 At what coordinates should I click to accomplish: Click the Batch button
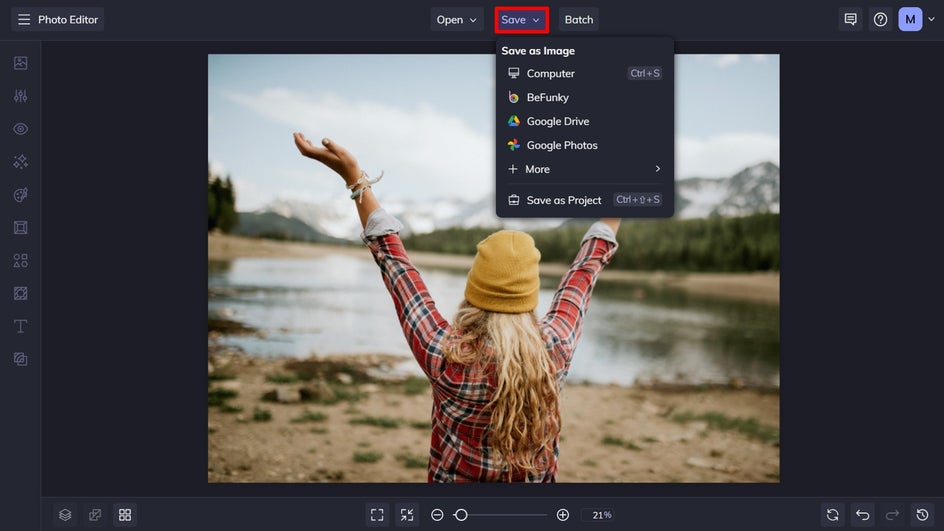tap(579, 19)
